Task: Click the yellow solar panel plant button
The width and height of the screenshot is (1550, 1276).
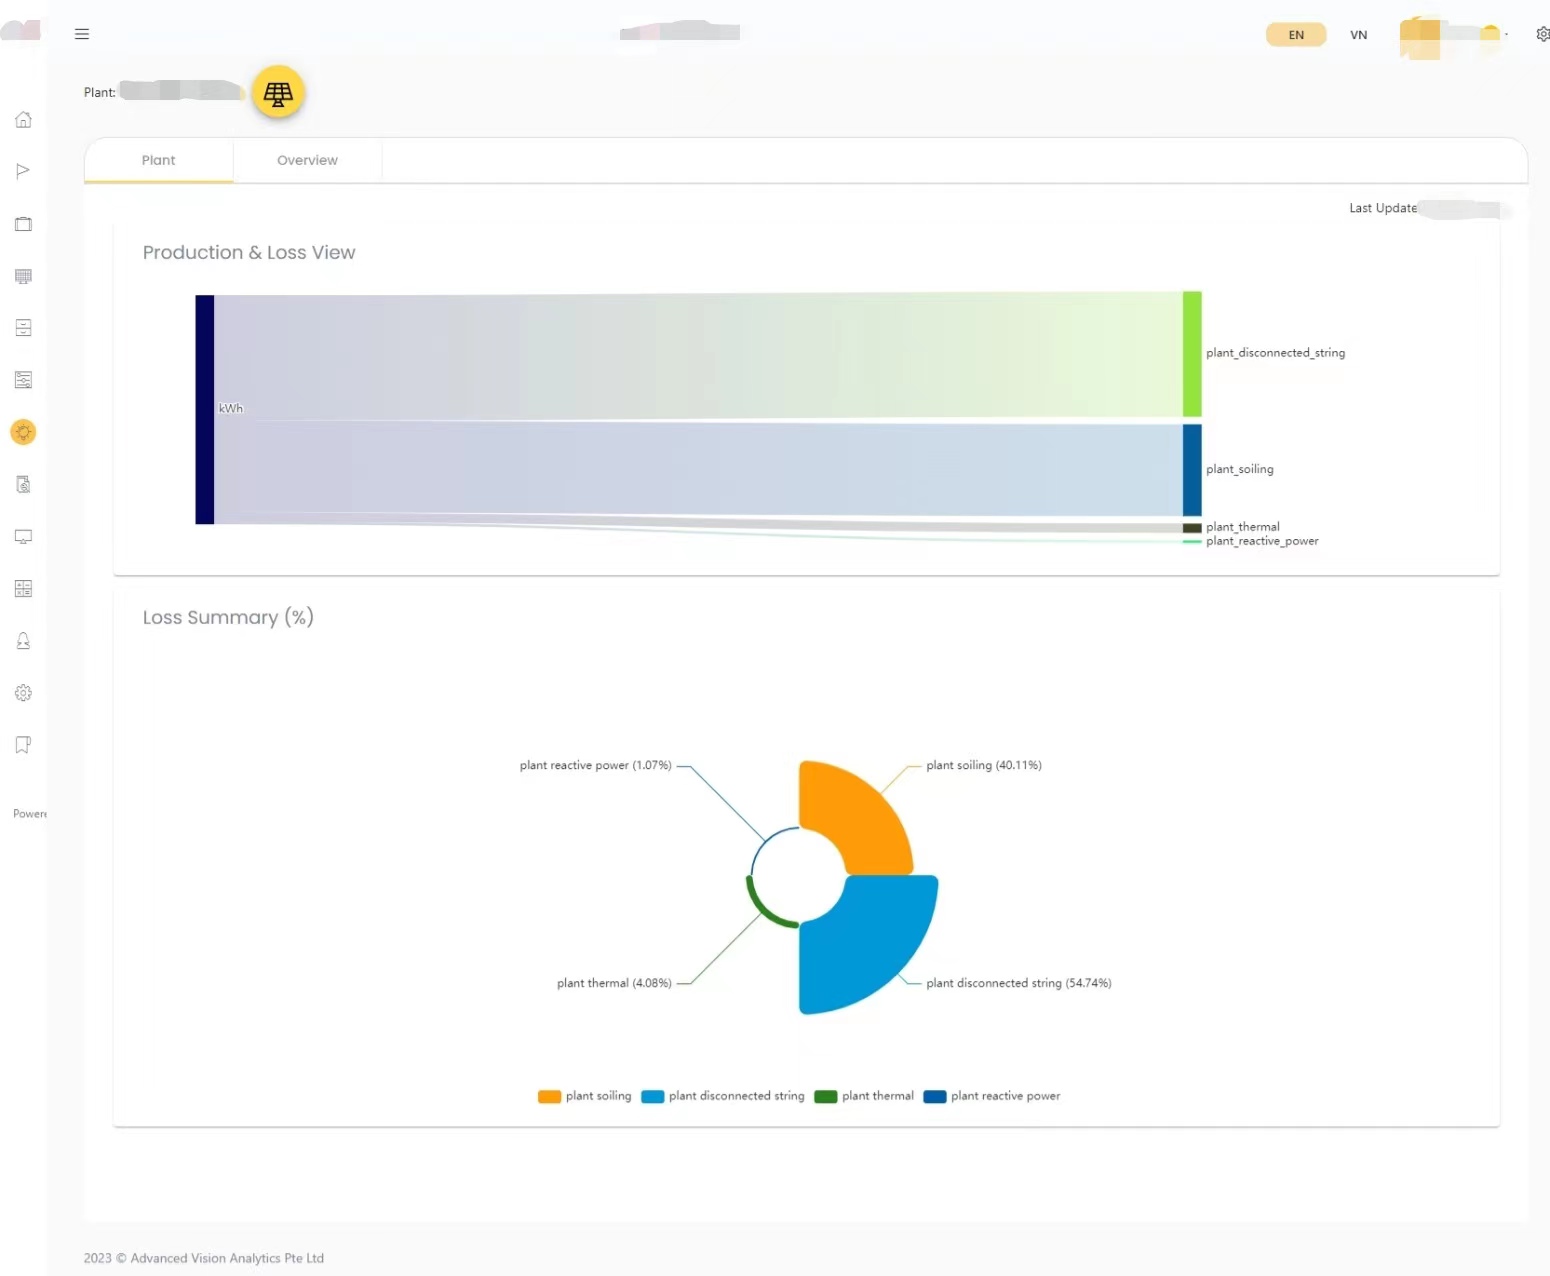Action: click(278, 93)
